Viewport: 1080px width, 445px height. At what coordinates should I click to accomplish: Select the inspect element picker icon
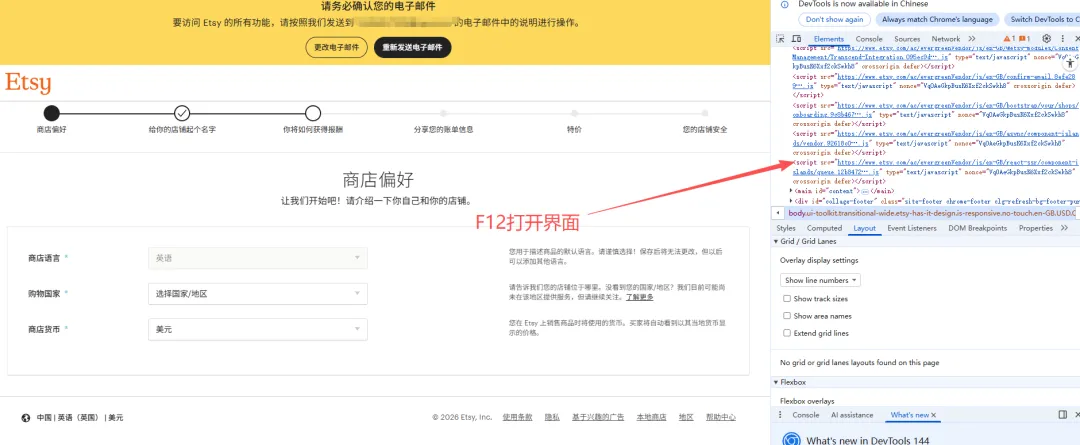tap(780, 39)
